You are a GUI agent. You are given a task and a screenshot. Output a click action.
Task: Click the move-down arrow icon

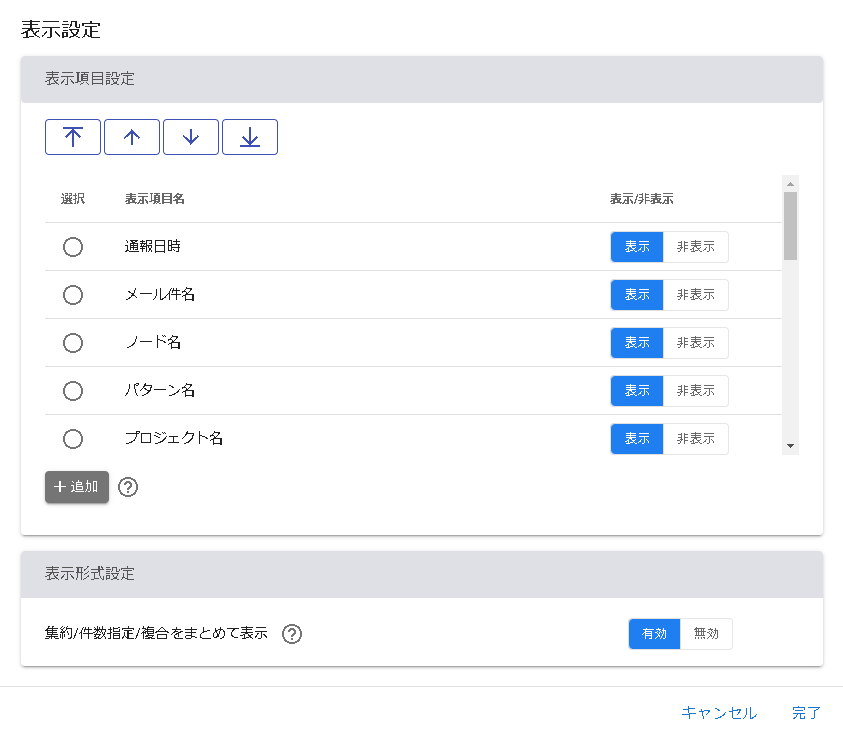coord(190,136)
